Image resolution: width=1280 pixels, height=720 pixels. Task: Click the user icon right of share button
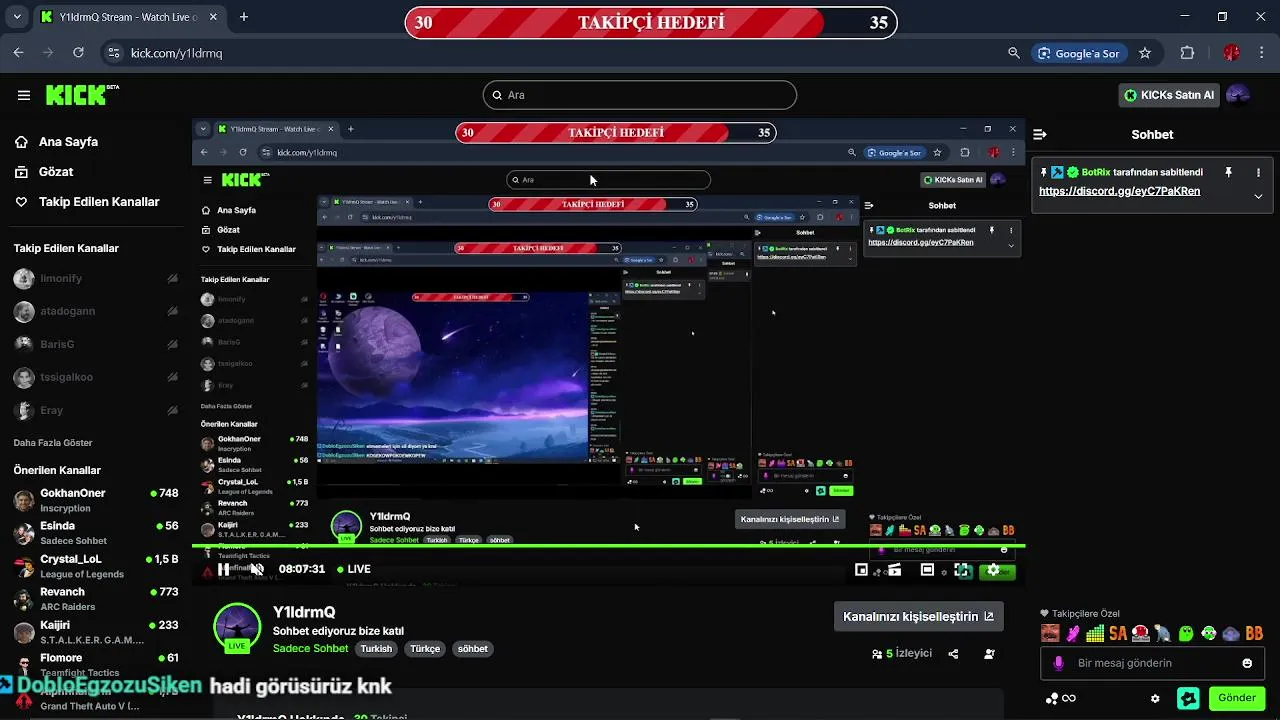pos(989,654)
